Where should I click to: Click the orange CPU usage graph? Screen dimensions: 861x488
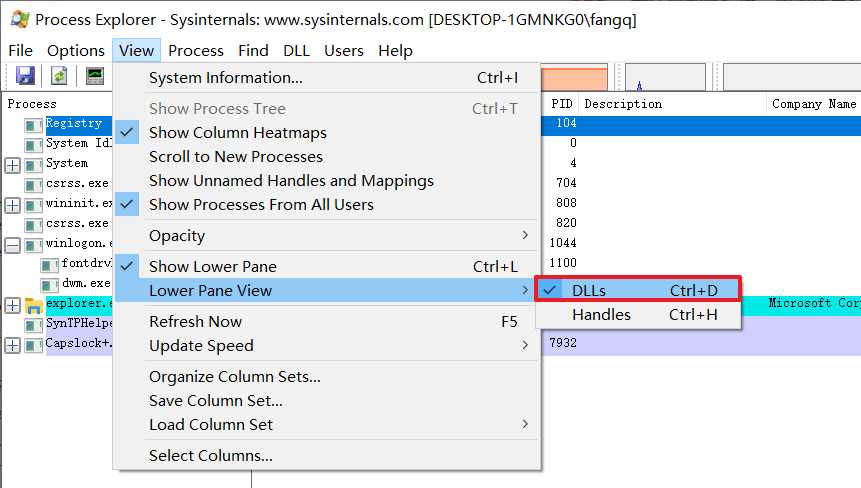pyautogui.click(x=574, y=77)
